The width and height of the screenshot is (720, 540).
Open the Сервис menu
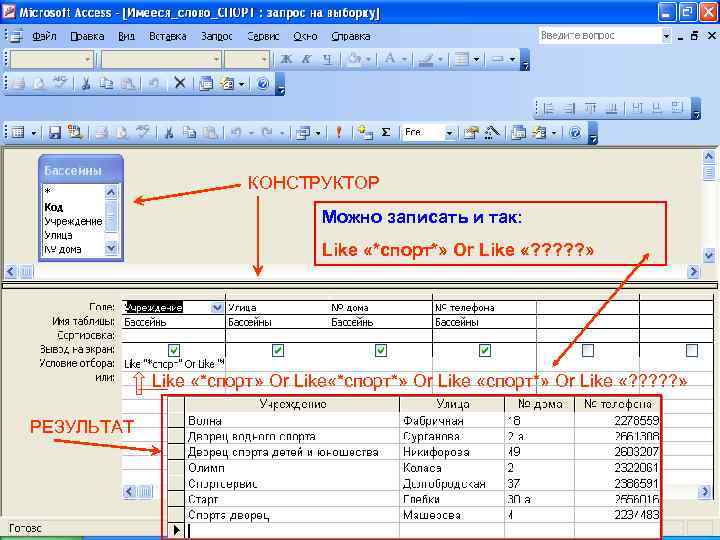(x=263, y=36)
